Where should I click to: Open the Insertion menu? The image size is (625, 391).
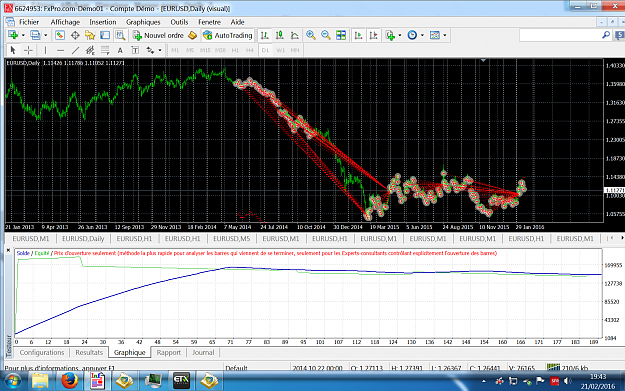tap(103, 22)
